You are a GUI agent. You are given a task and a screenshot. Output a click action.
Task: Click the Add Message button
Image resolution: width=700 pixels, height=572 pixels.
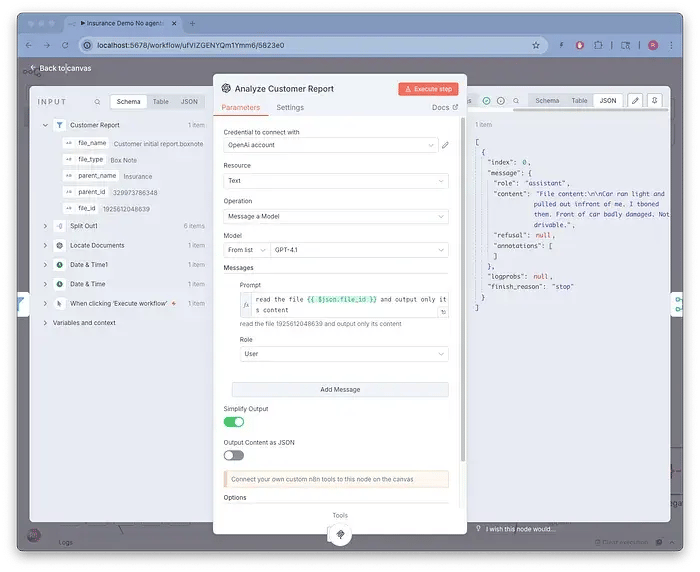[x=340, y=389]
